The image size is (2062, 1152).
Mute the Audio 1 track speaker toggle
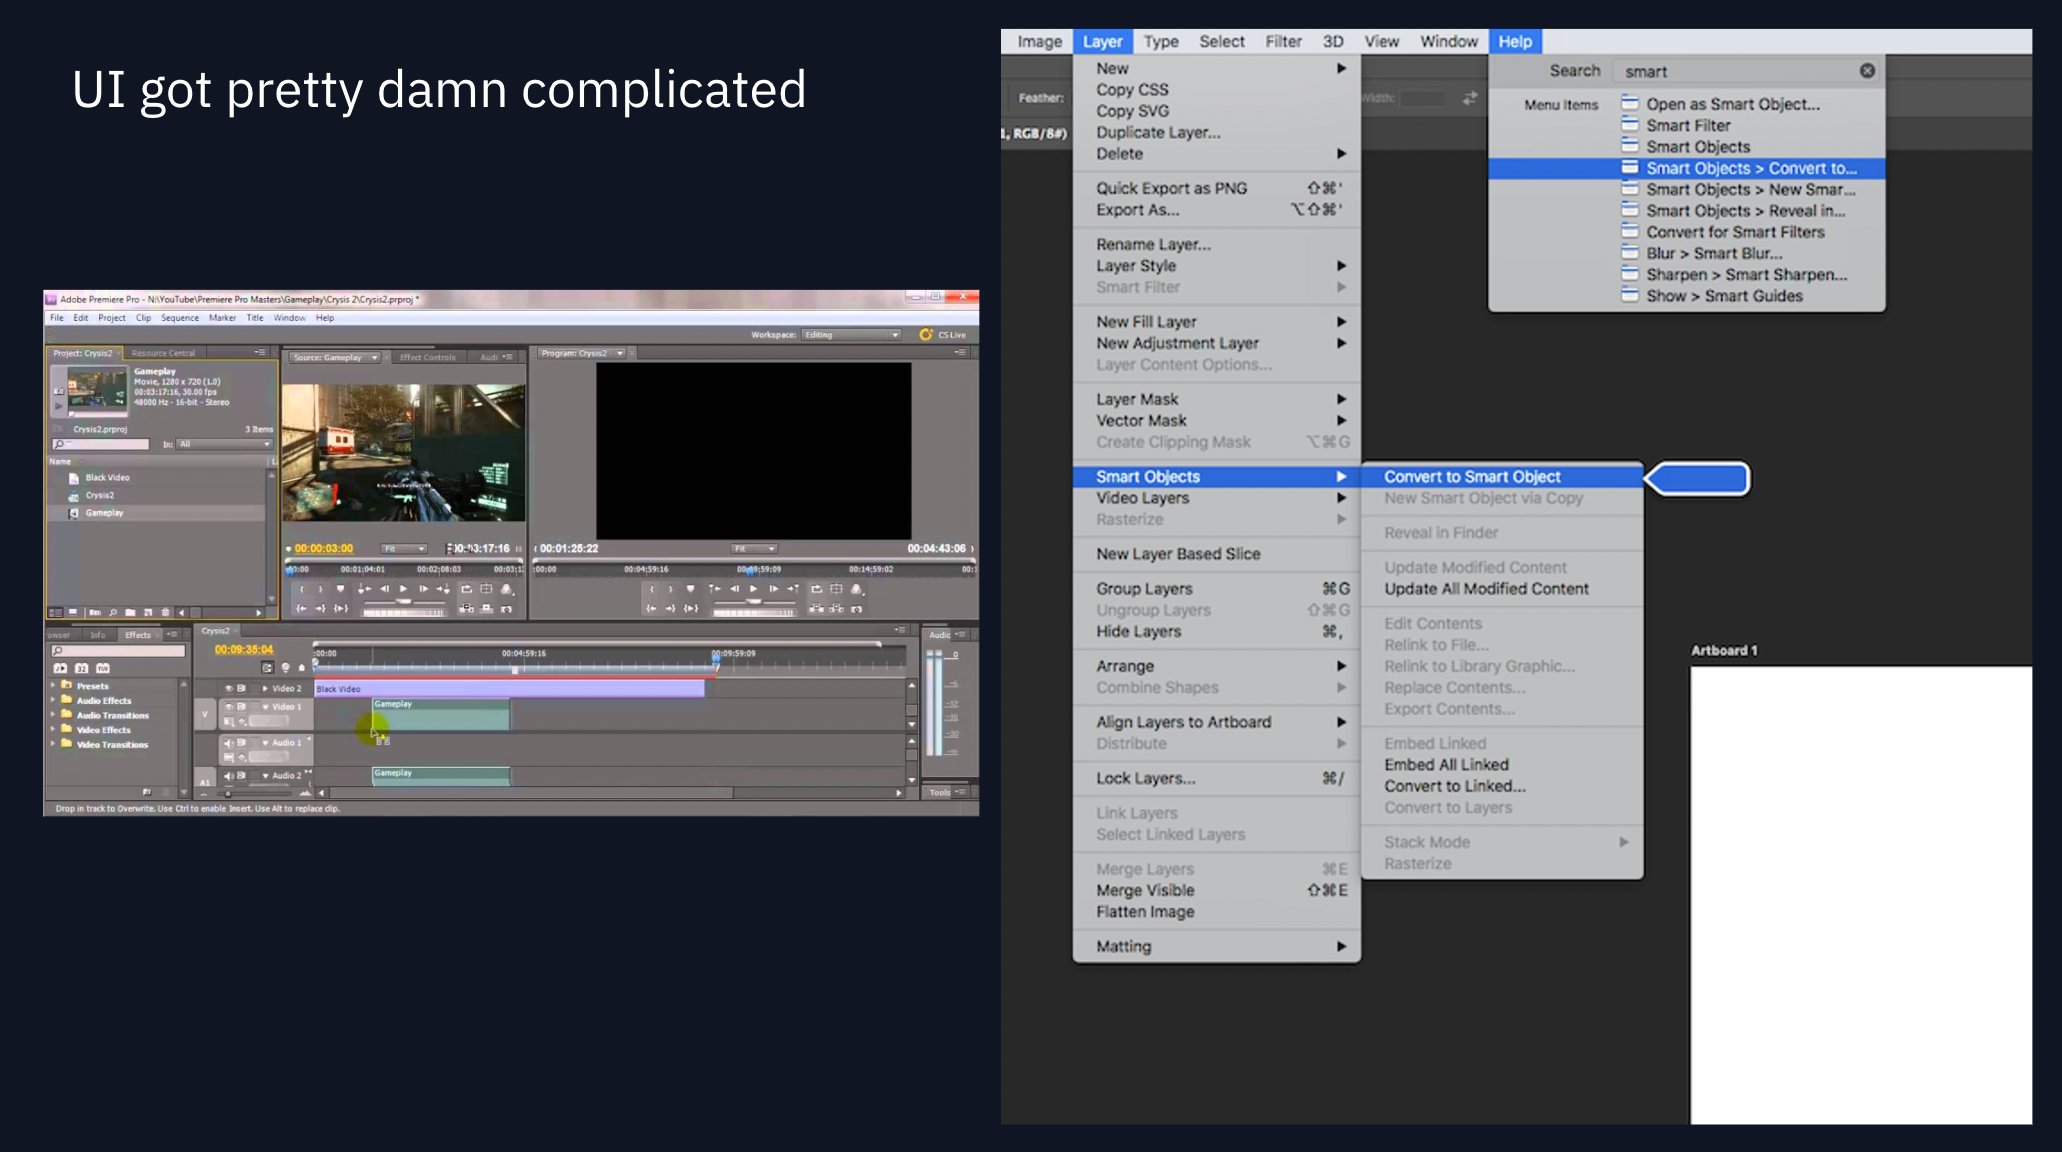(228, 743)
